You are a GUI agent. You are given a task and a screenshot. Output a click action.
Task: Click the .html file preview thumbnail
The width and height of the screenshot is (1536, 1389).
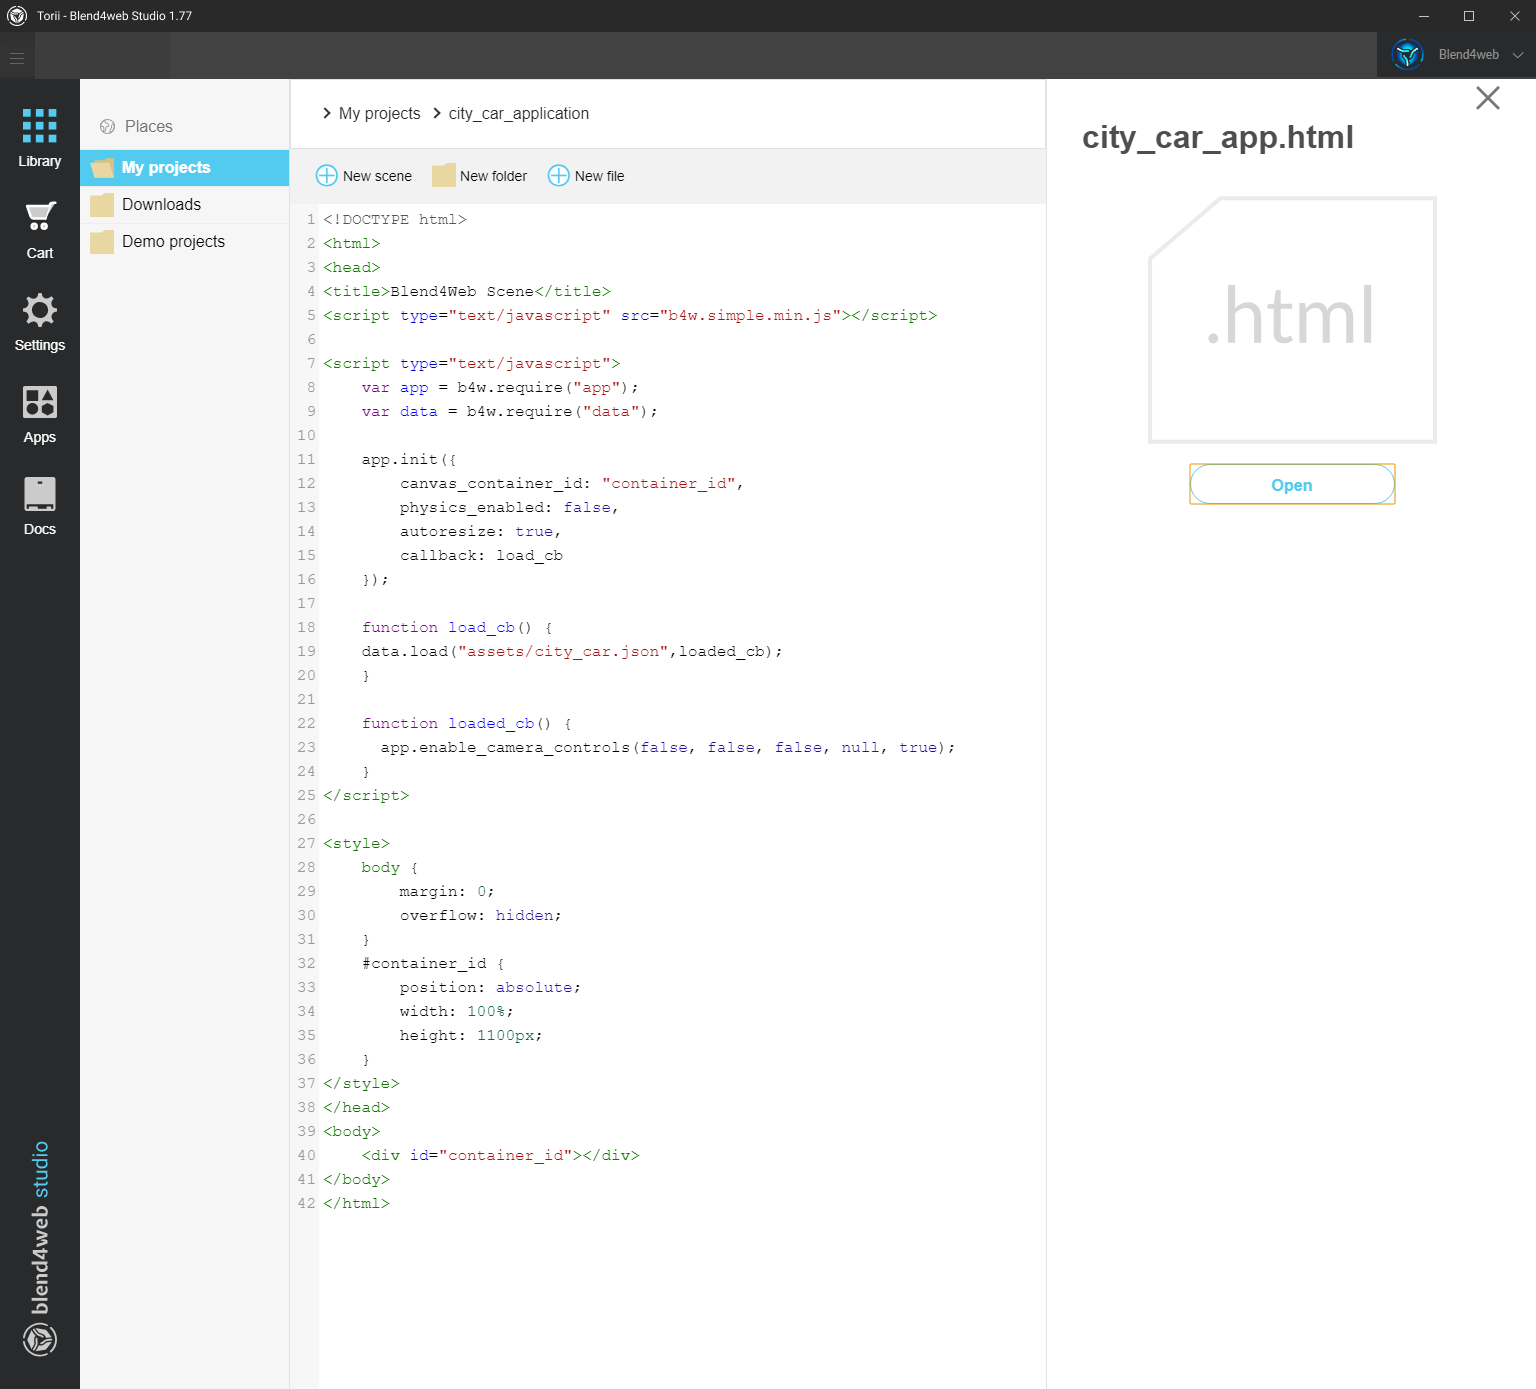click(1292, 320)
